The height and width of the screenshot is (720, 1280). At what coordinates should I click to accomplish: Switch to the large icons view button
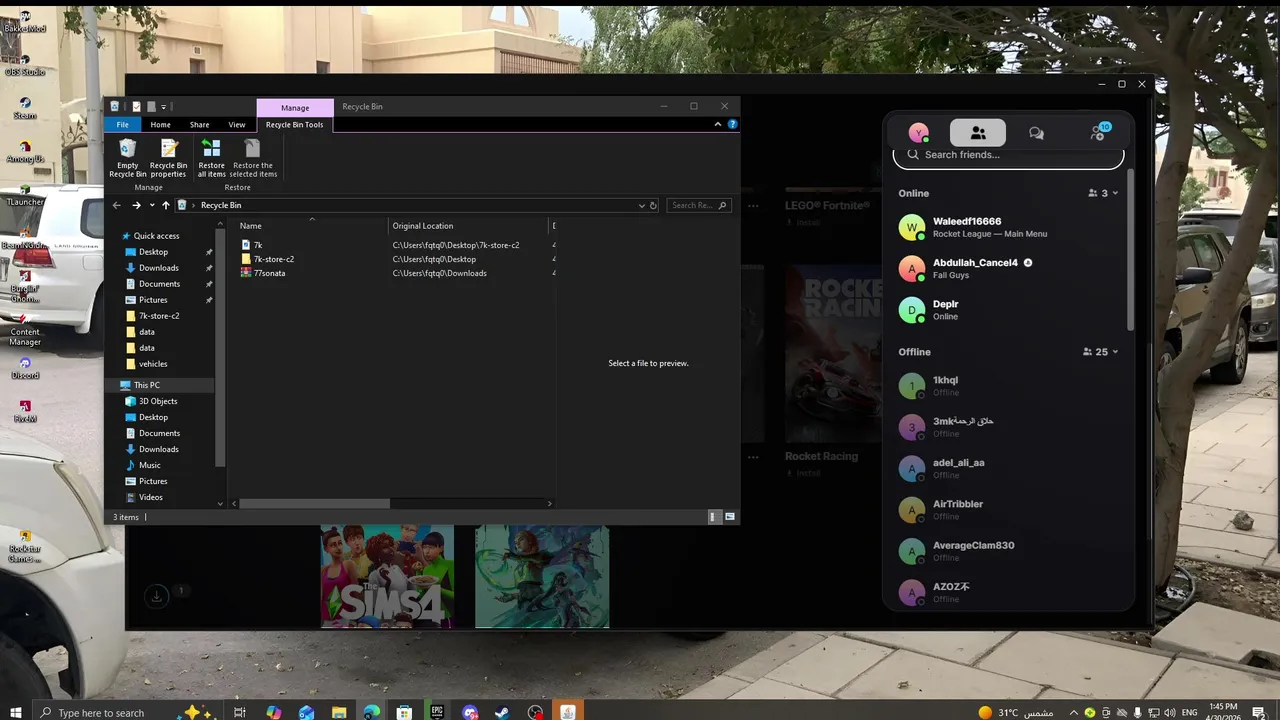coord(730,517)
